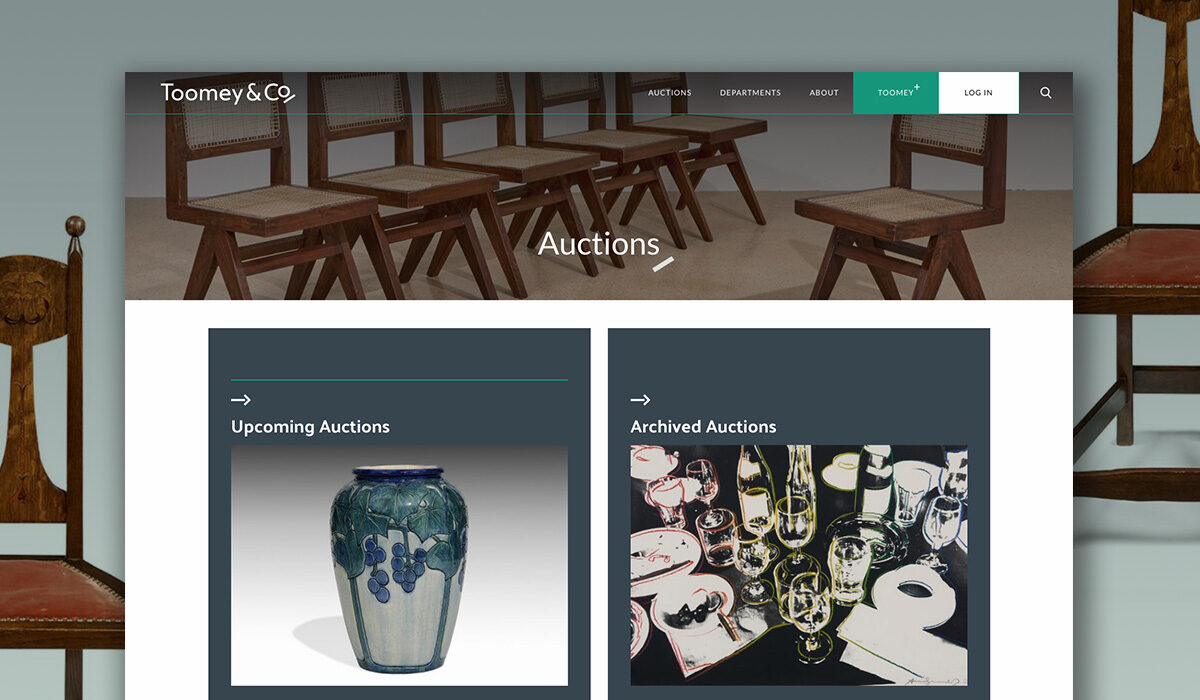Click the large Auctions page title
The image size is (1200, 700).
tap(599, 244)
